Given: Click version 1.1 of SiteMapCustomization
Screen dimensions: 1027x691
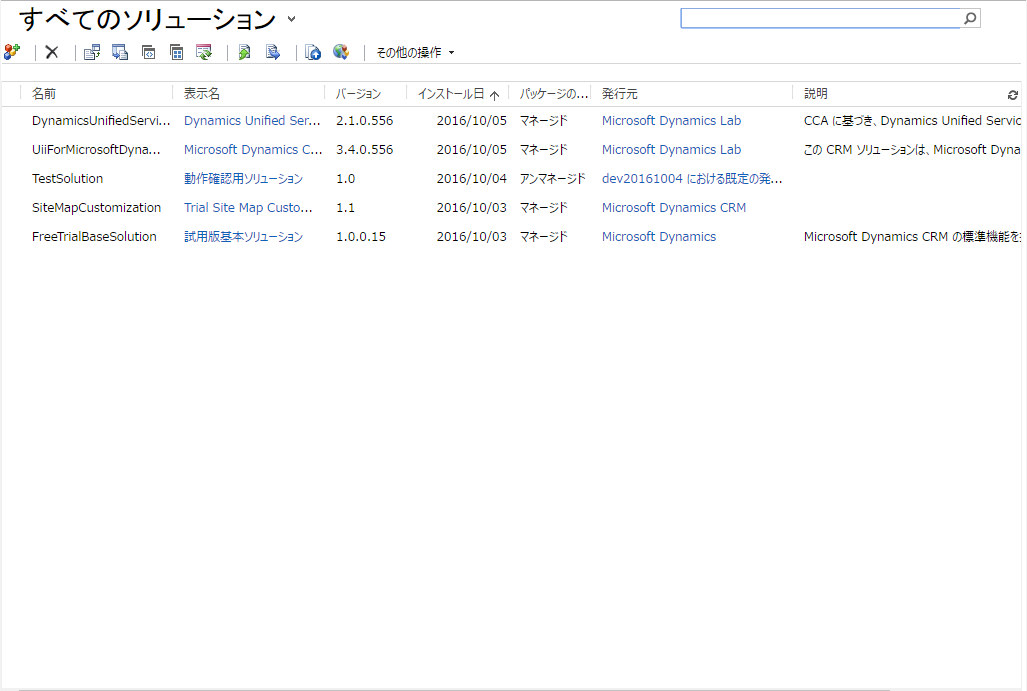Looking at the screenshot, I should 345,208.
